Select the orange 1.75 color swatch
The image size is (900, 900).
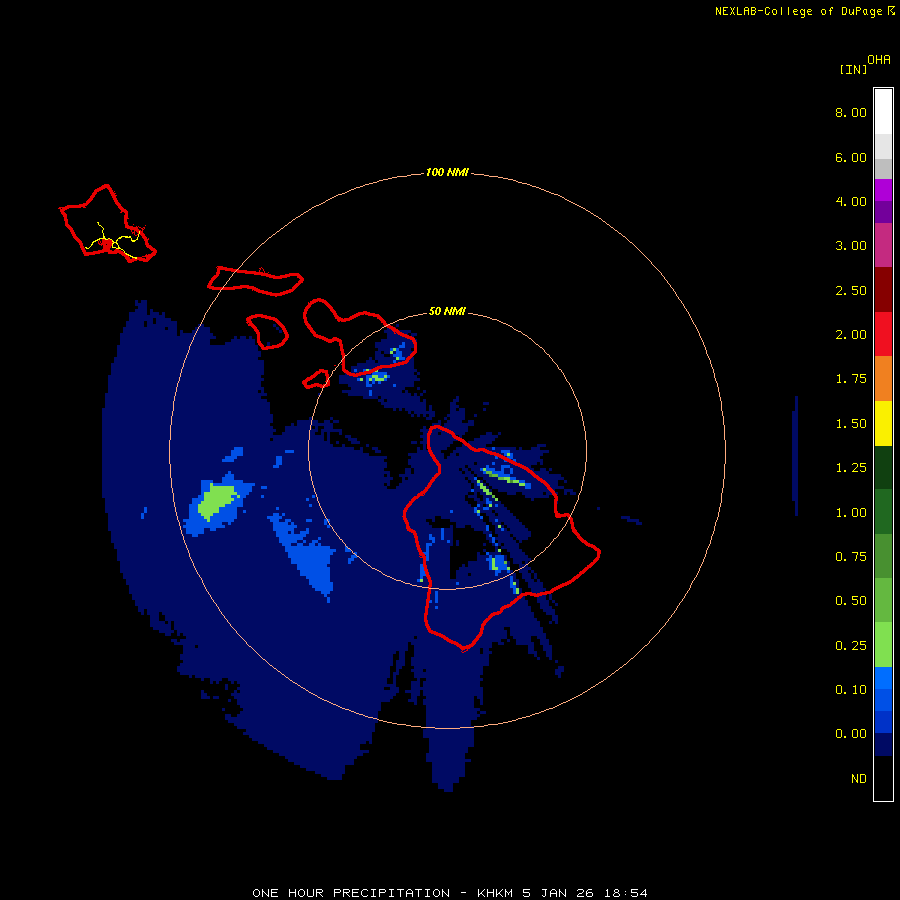point(883,379)
